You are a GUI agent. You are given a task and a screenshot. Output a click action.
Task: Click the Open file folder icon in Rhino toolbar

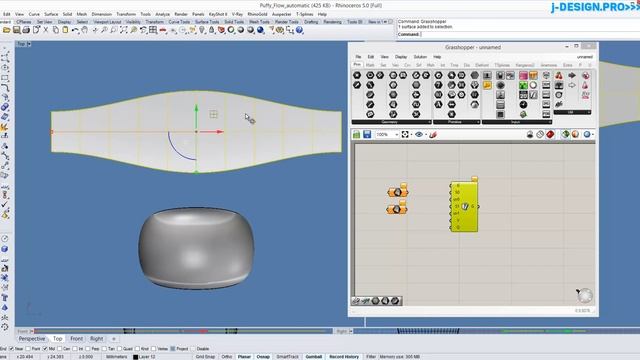tap(7, 30)
